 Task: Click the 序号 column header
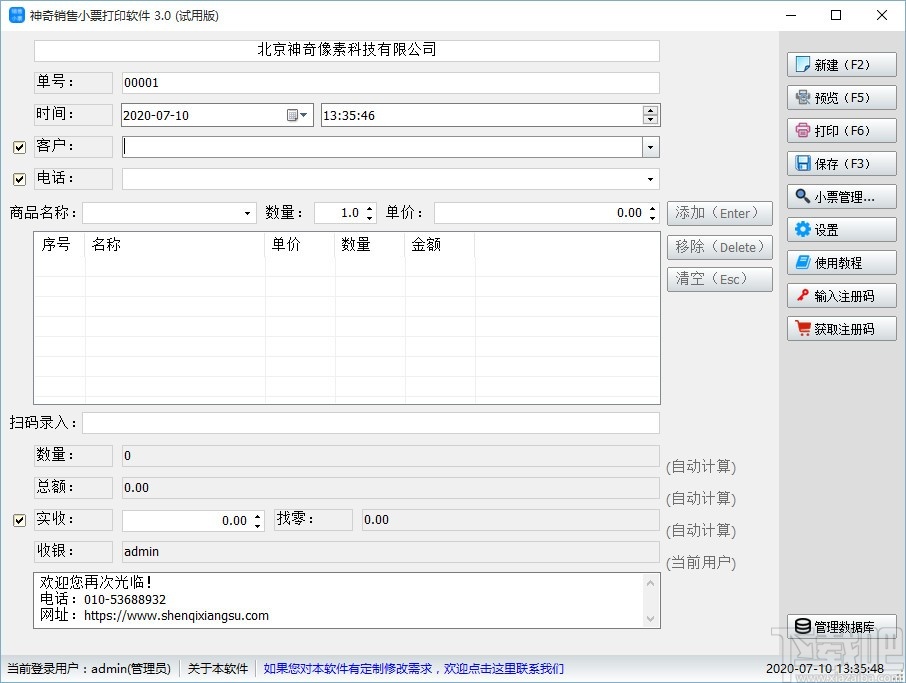tap(60, 244)
